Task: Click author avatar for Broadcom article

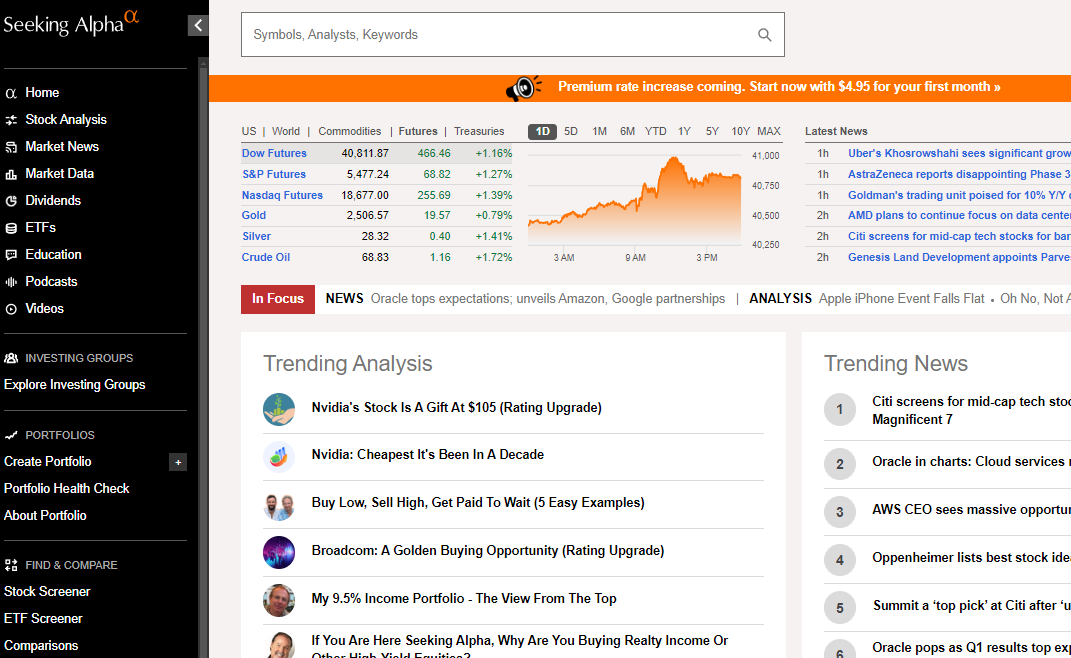Action: point(279,553)
